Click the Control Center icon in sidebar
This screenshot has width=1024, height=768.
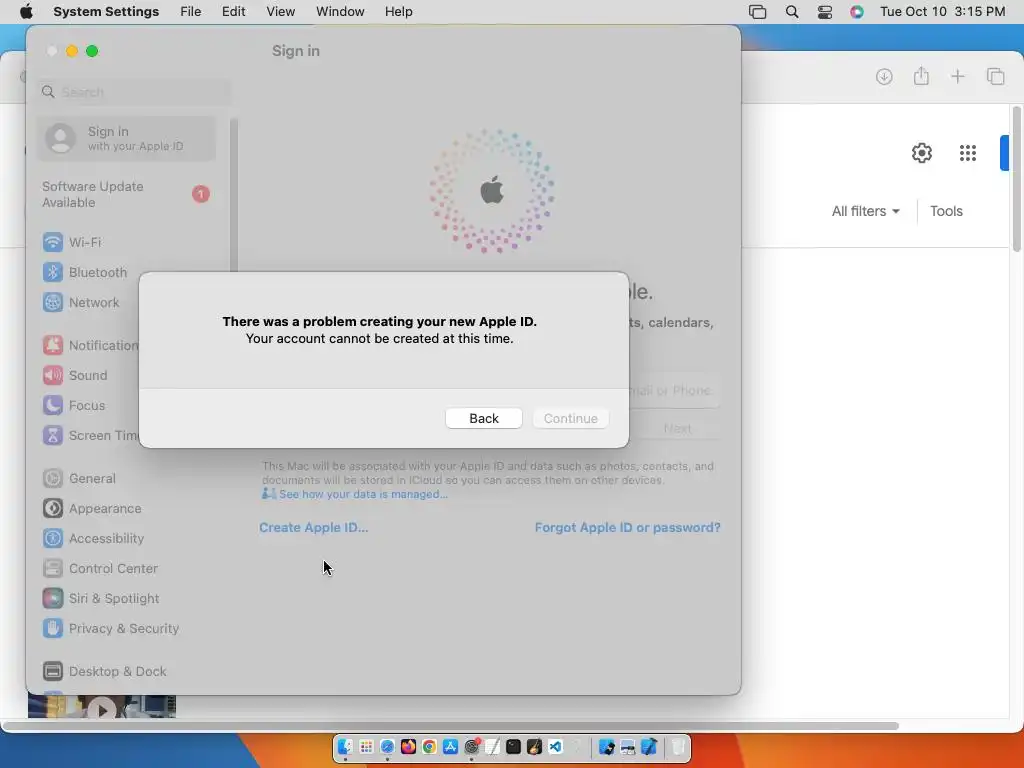[x=53, y=569]
